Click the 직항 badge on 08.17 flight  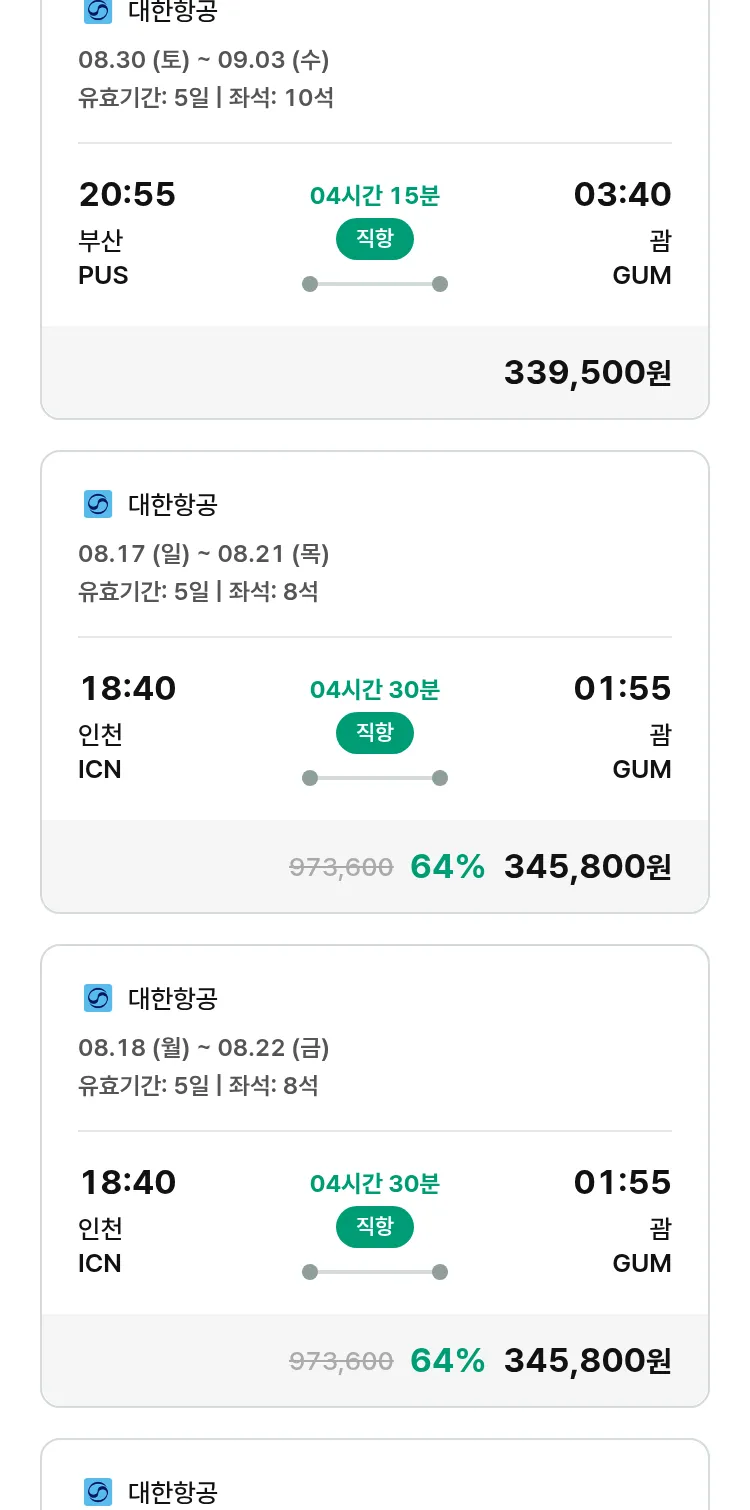point(375,733)
